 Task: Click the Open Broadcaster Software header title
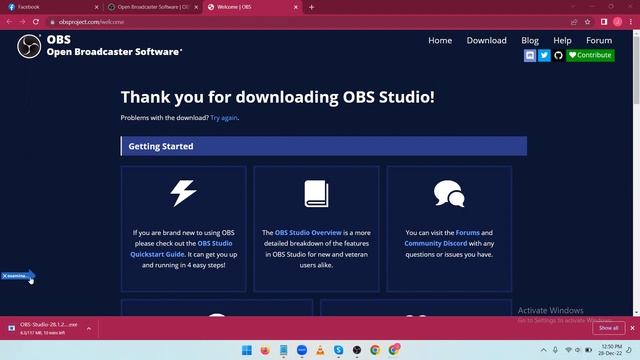pyautogui.click(x=113, y=52)
